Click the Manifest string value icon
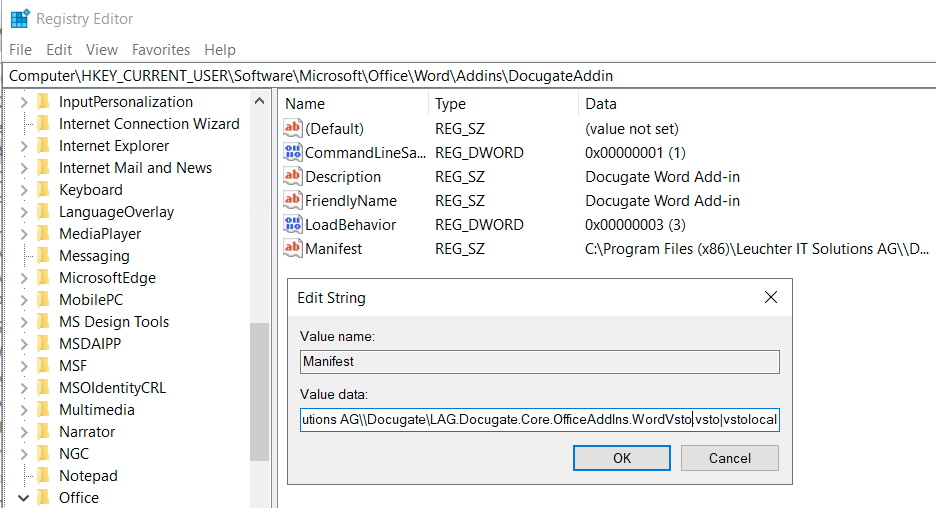 tap(292, 248)
